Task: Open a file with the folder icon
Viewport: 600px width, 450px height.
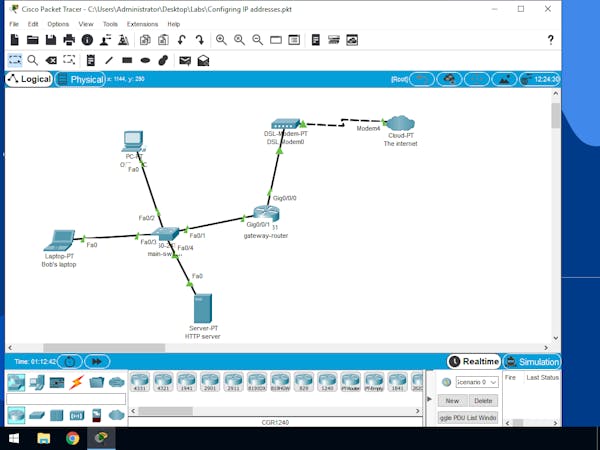Action: tap(33, 40)
